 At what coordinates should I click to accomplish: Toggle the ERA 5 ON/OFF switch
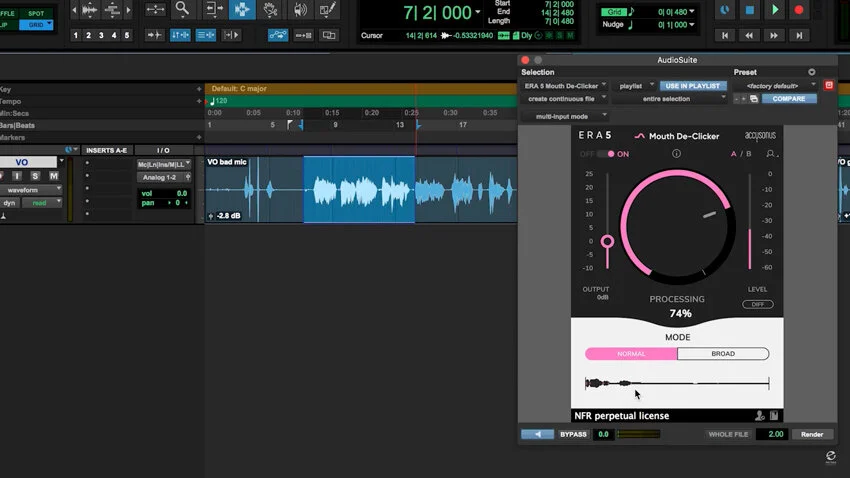[x=607, y=154]
